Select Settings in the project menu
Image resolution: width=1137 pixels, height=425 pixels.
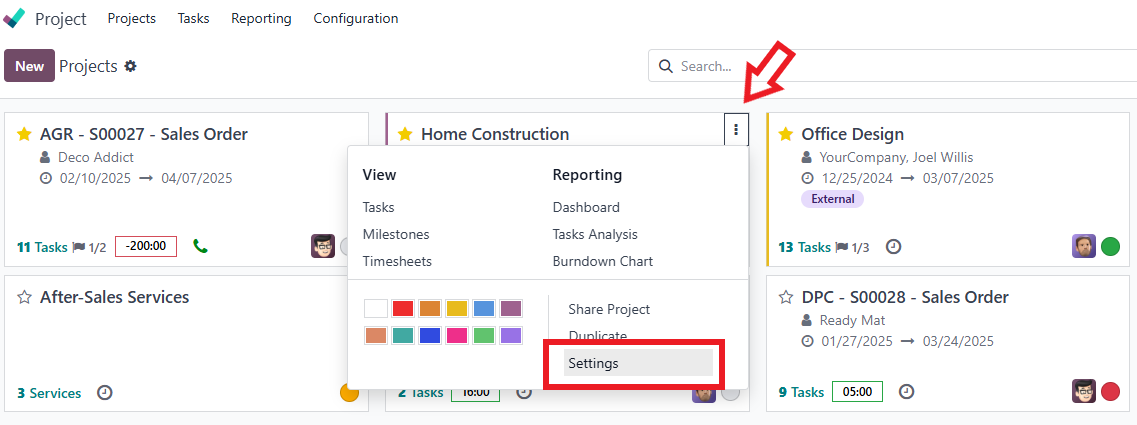point(638,363)
